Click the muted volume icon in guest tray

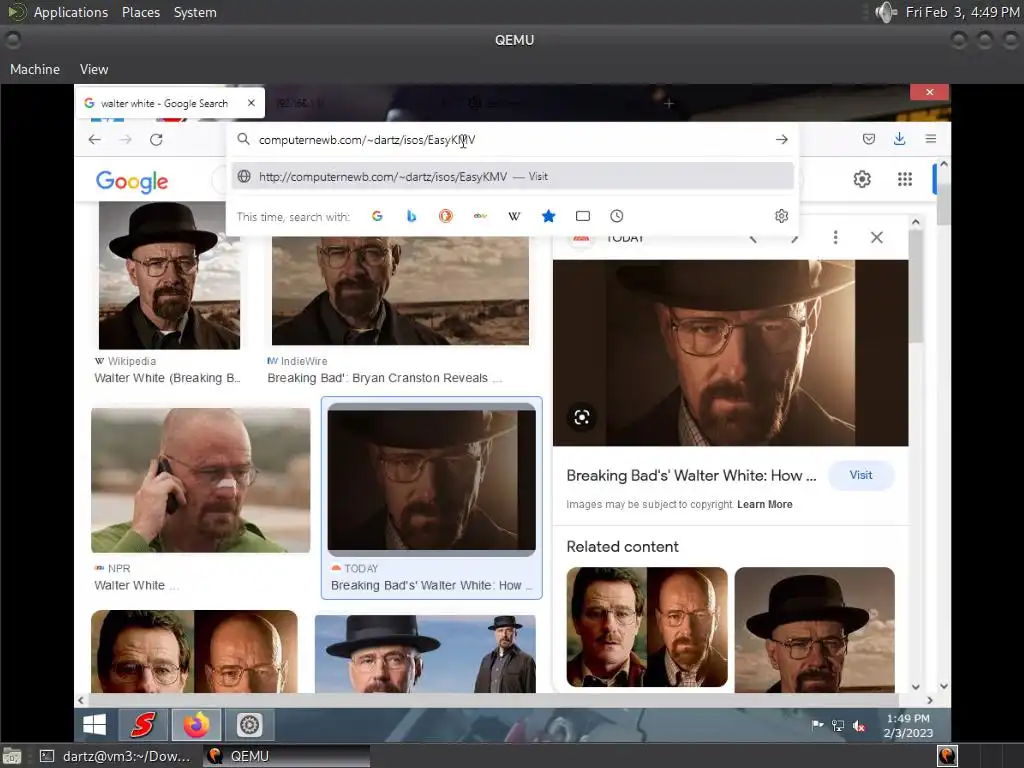(x=859, y=726)
